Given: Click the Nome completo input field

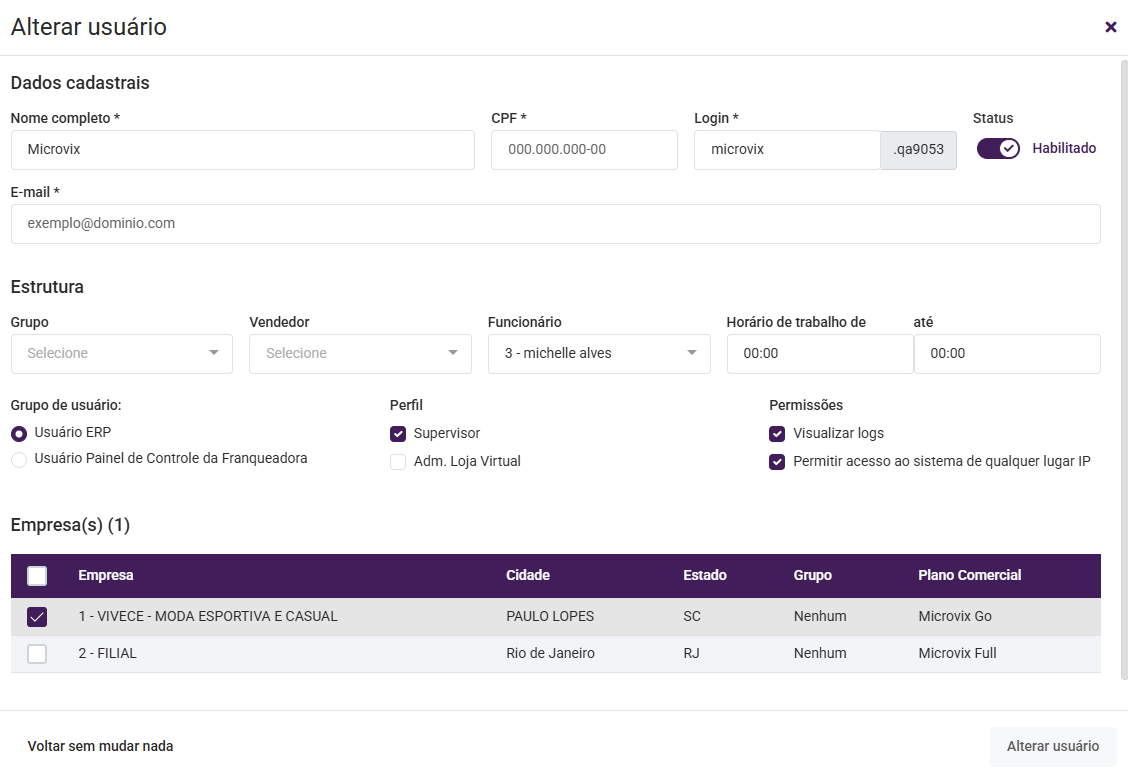Looking at the screenshot, I should [x=242, y=150].
